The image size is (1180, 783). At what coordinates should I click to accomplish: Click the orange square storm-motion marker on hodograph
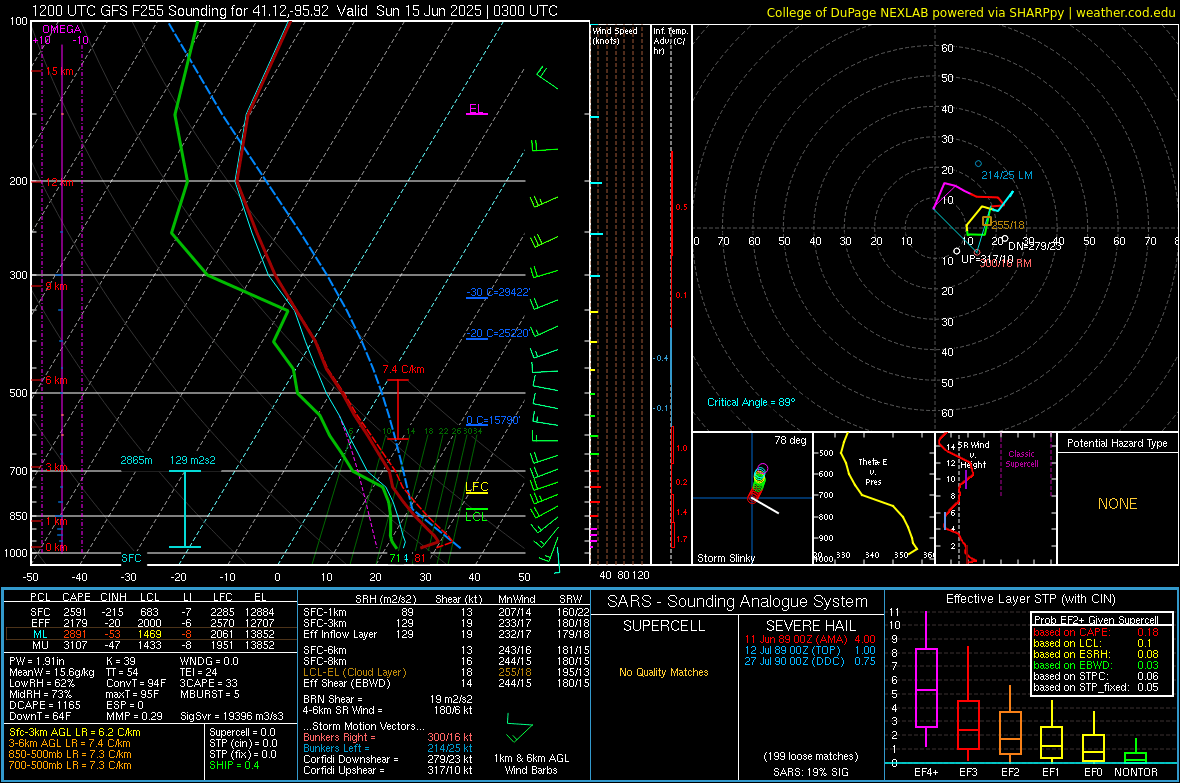click(987, 221)
